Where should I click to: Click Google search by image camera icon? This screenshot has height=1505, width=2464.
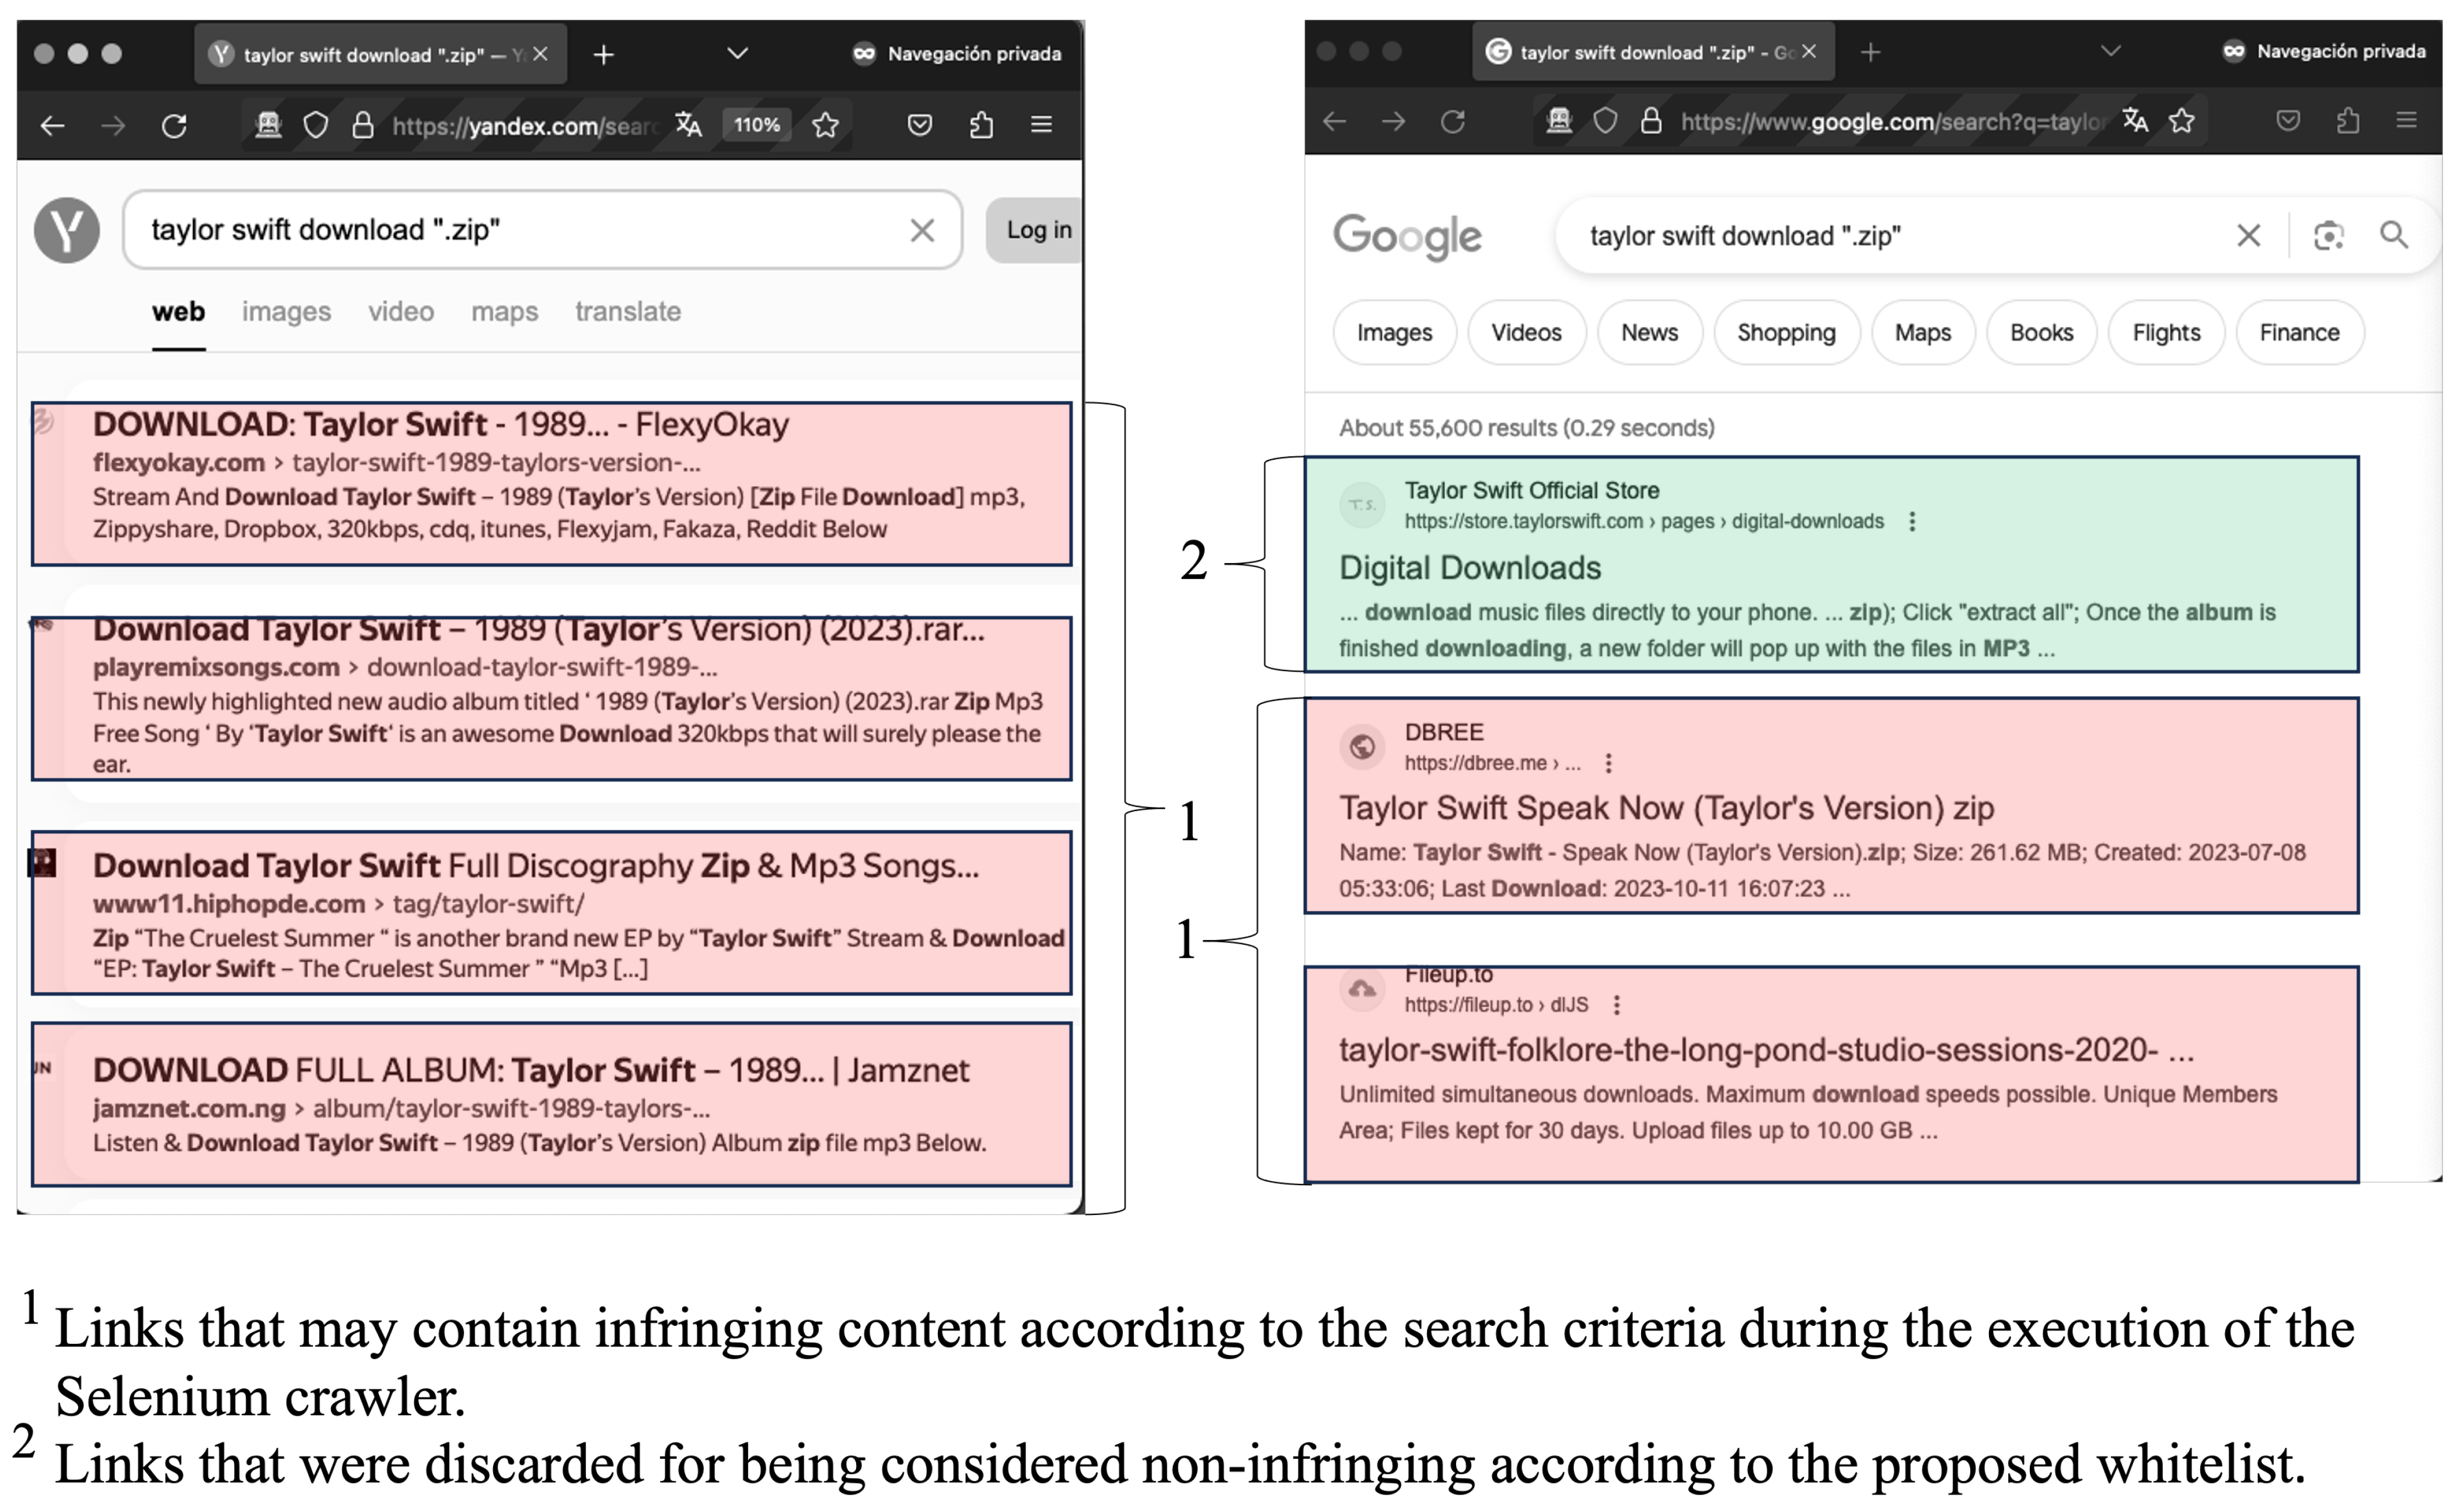[2328, 236]
